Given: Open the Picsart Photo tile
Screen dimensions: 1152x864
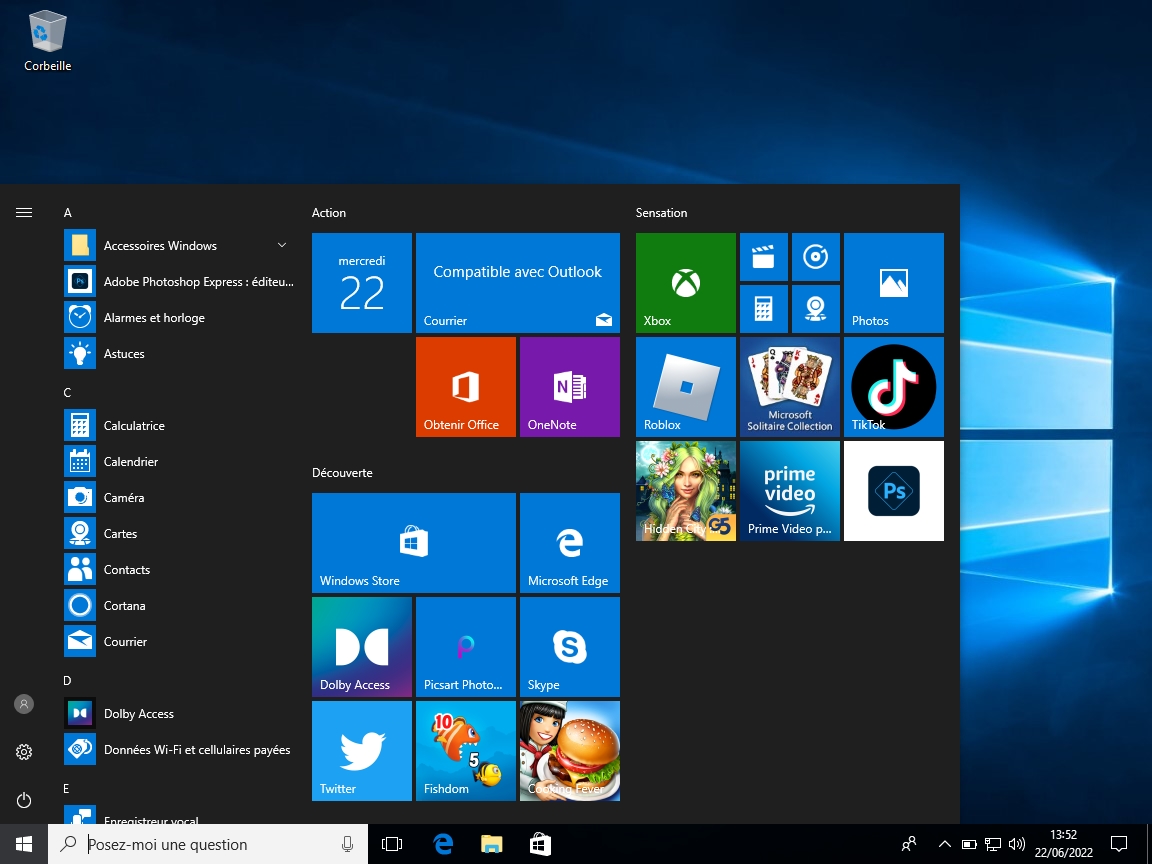Looking at the screenshot, I should click(x=466, y=647).
